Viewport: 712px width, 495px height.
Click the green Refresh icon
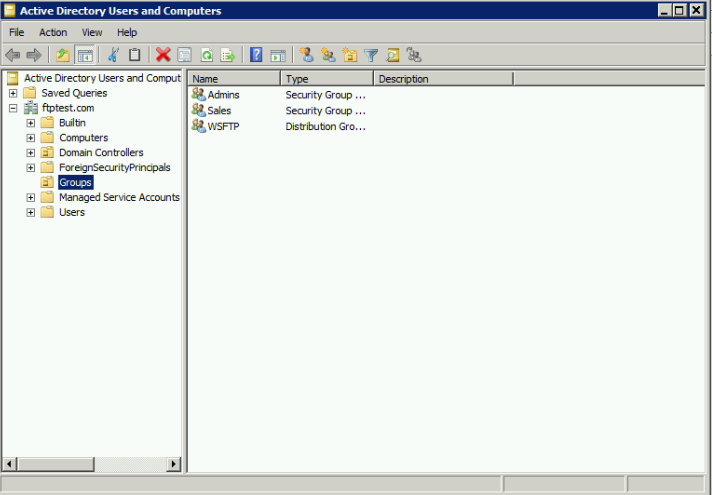coord(207,55)
